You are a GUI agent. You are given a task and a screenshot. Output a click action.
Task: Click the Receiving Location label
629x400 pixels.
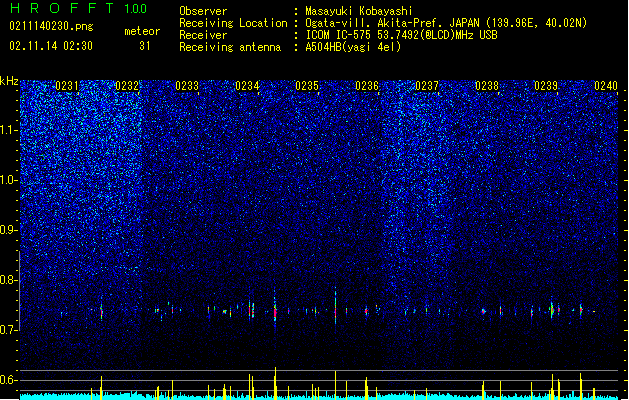point(233,23)
